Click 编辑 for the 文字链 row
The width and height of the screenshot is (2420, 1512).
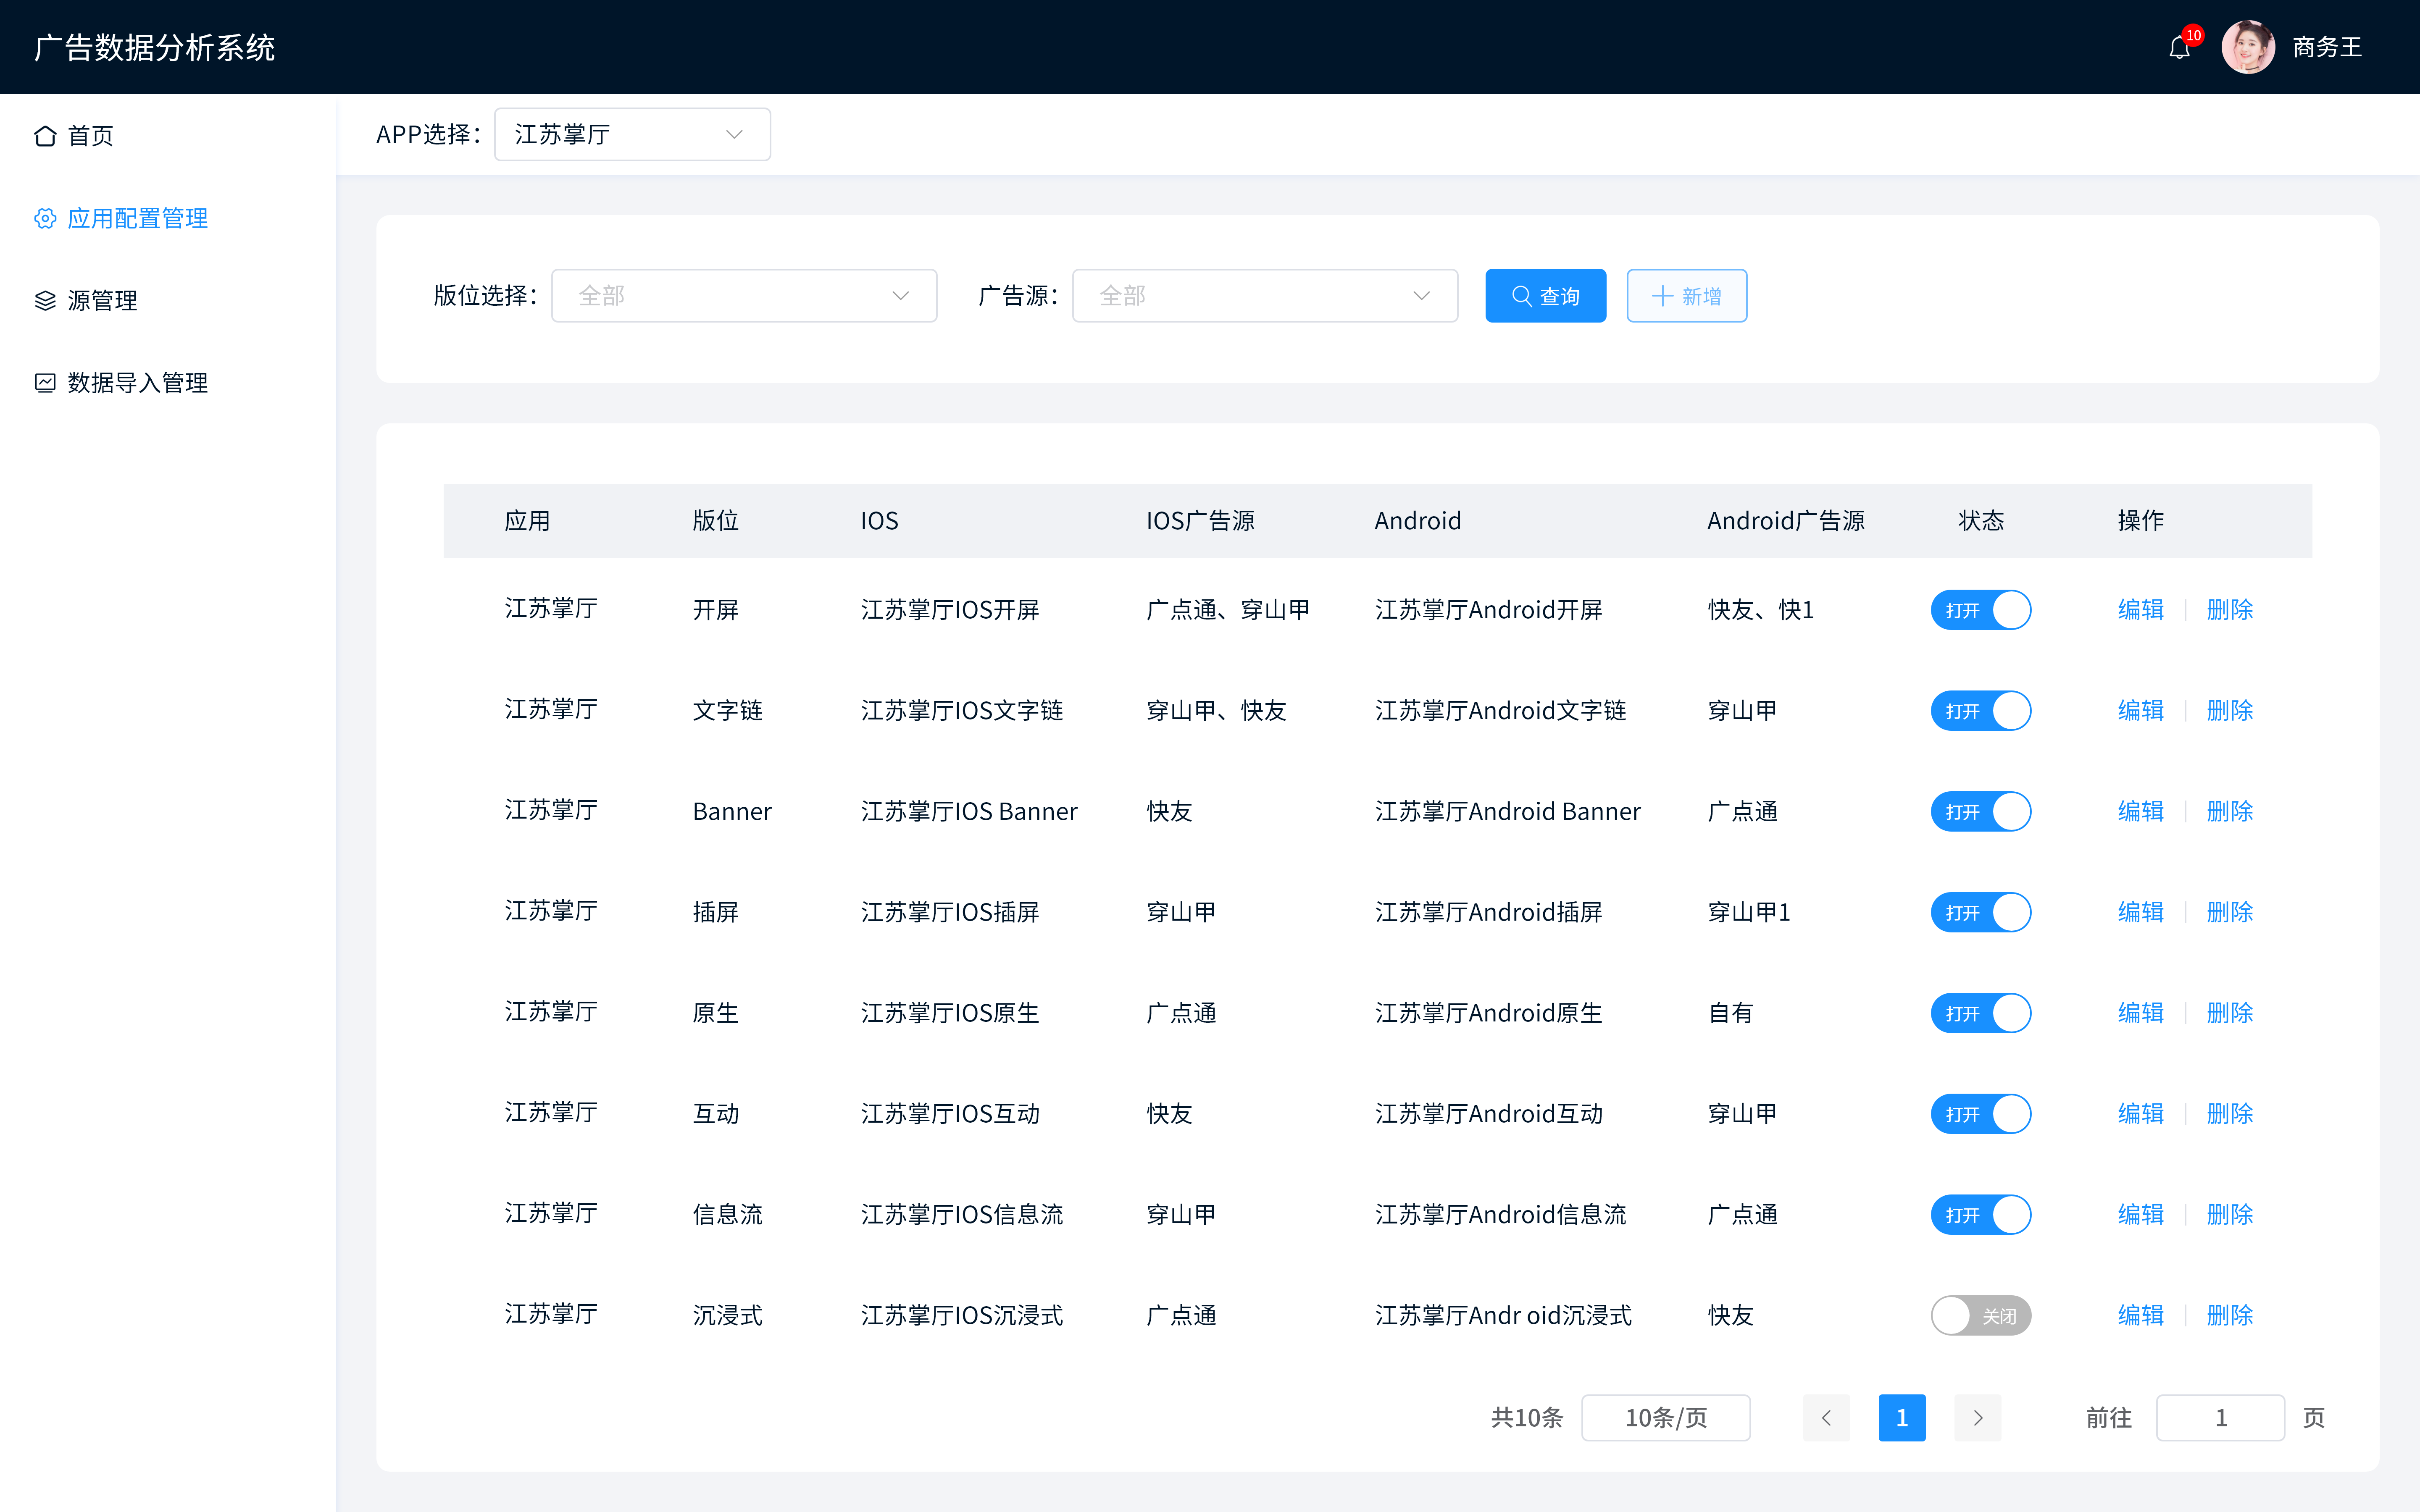point(2141,711)
